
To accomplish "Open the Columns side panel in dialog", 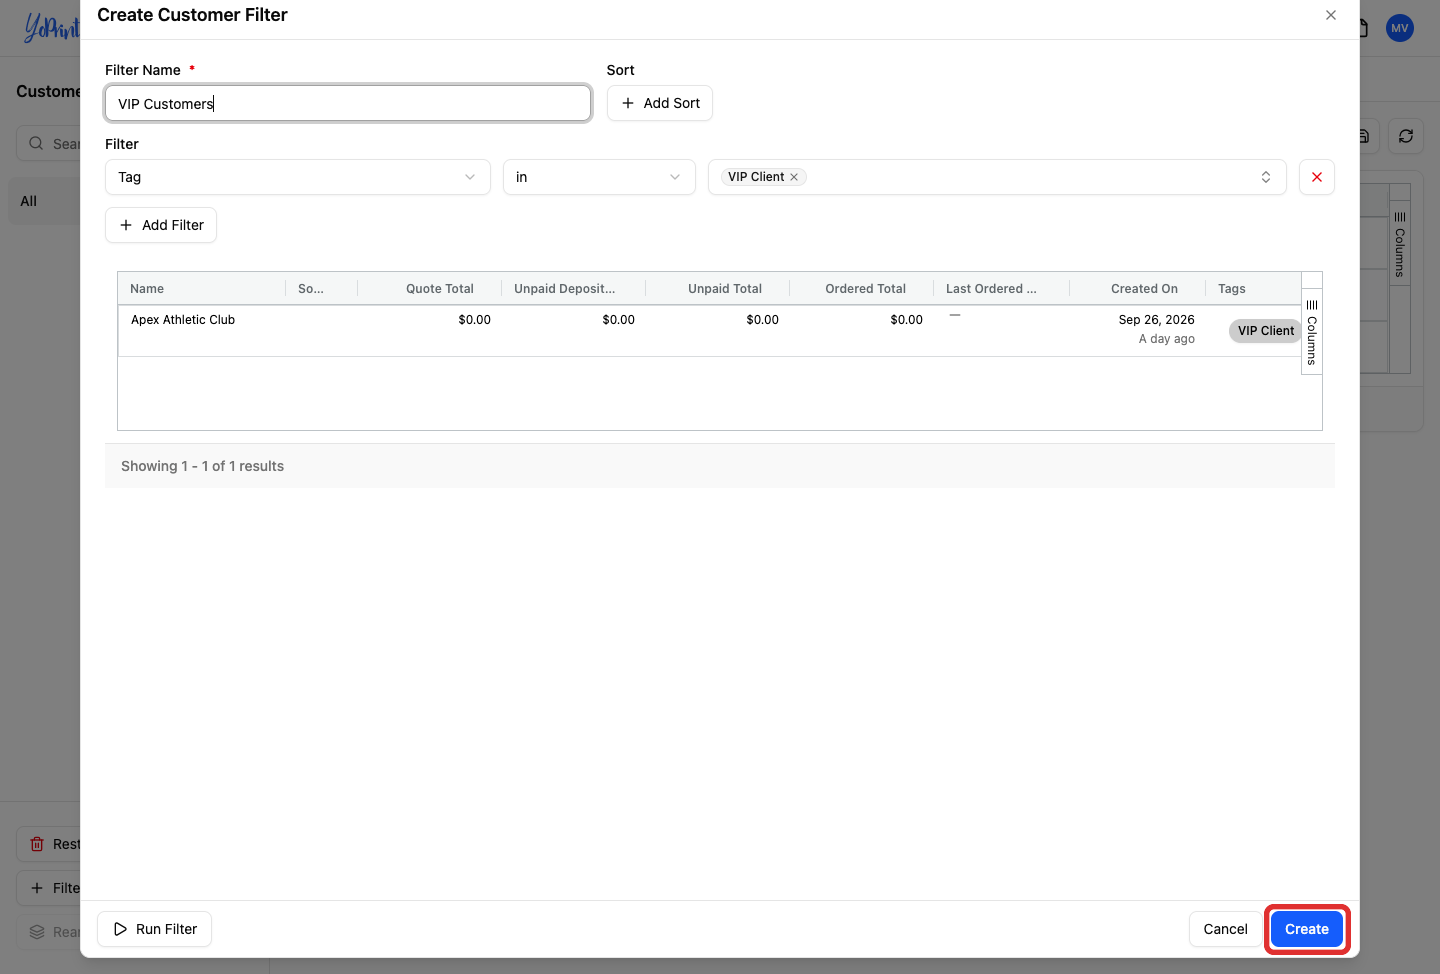I will (1312, 332).
